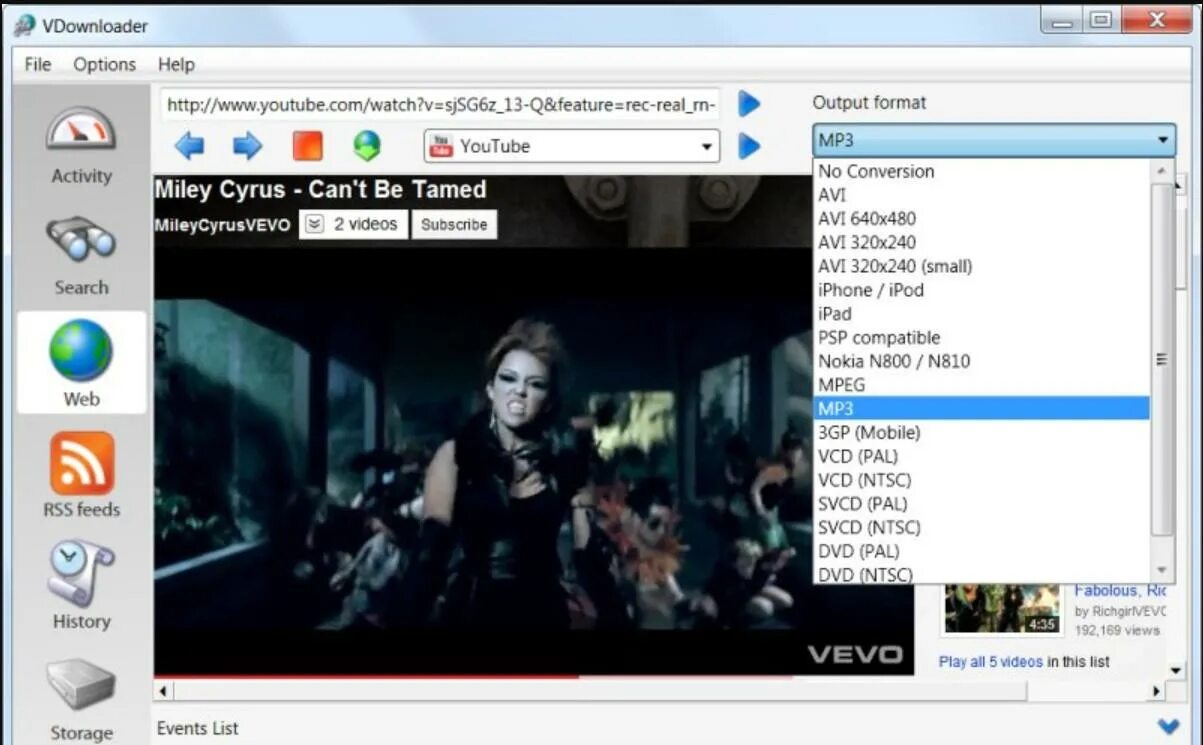
Task: Stop loading with the red square button
Action: [307, 146]
